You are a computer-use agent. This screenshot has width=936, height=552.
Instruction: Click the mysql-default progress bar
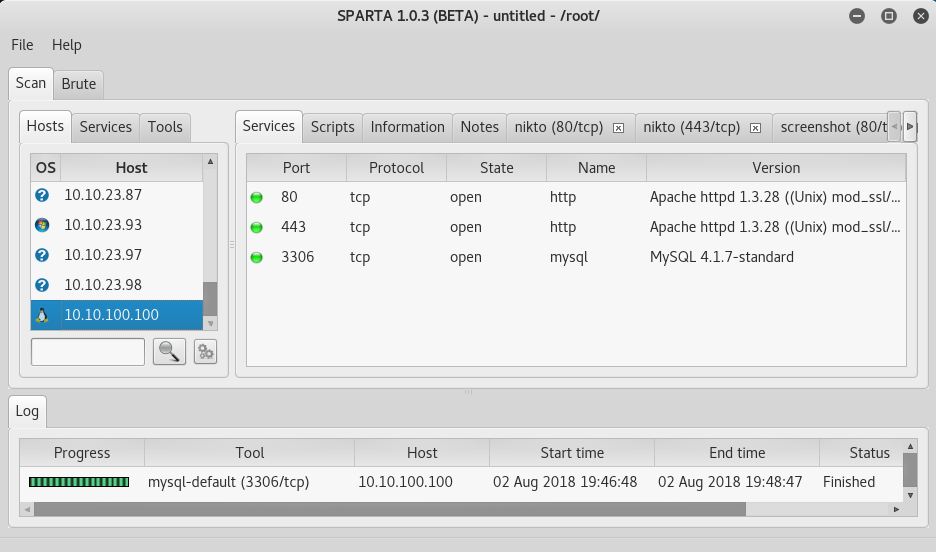(x=79, y=482)
